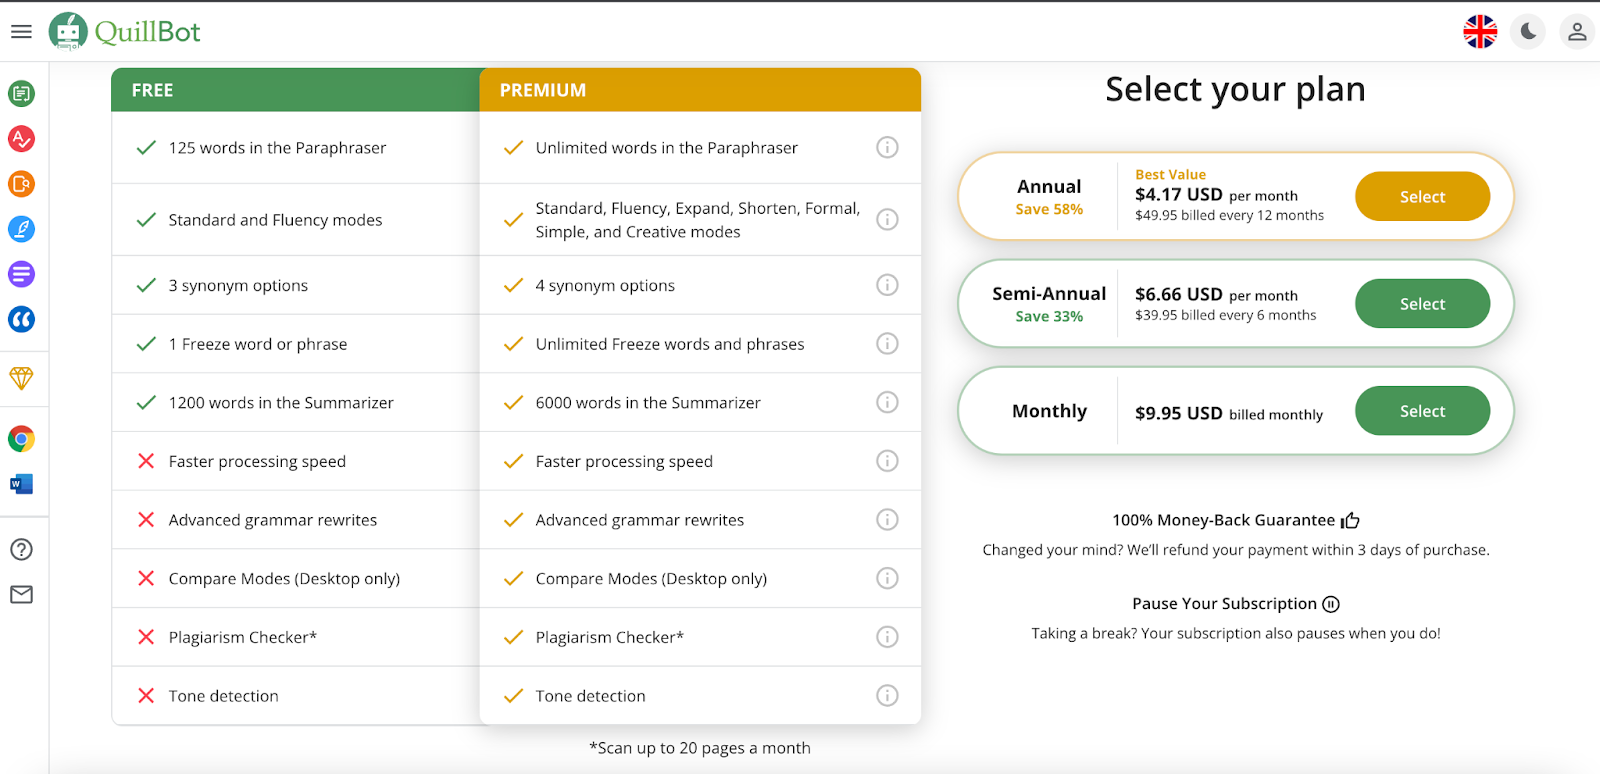Open the Word add-in icon
1600x774 pixels.
(x=21, y=484)
